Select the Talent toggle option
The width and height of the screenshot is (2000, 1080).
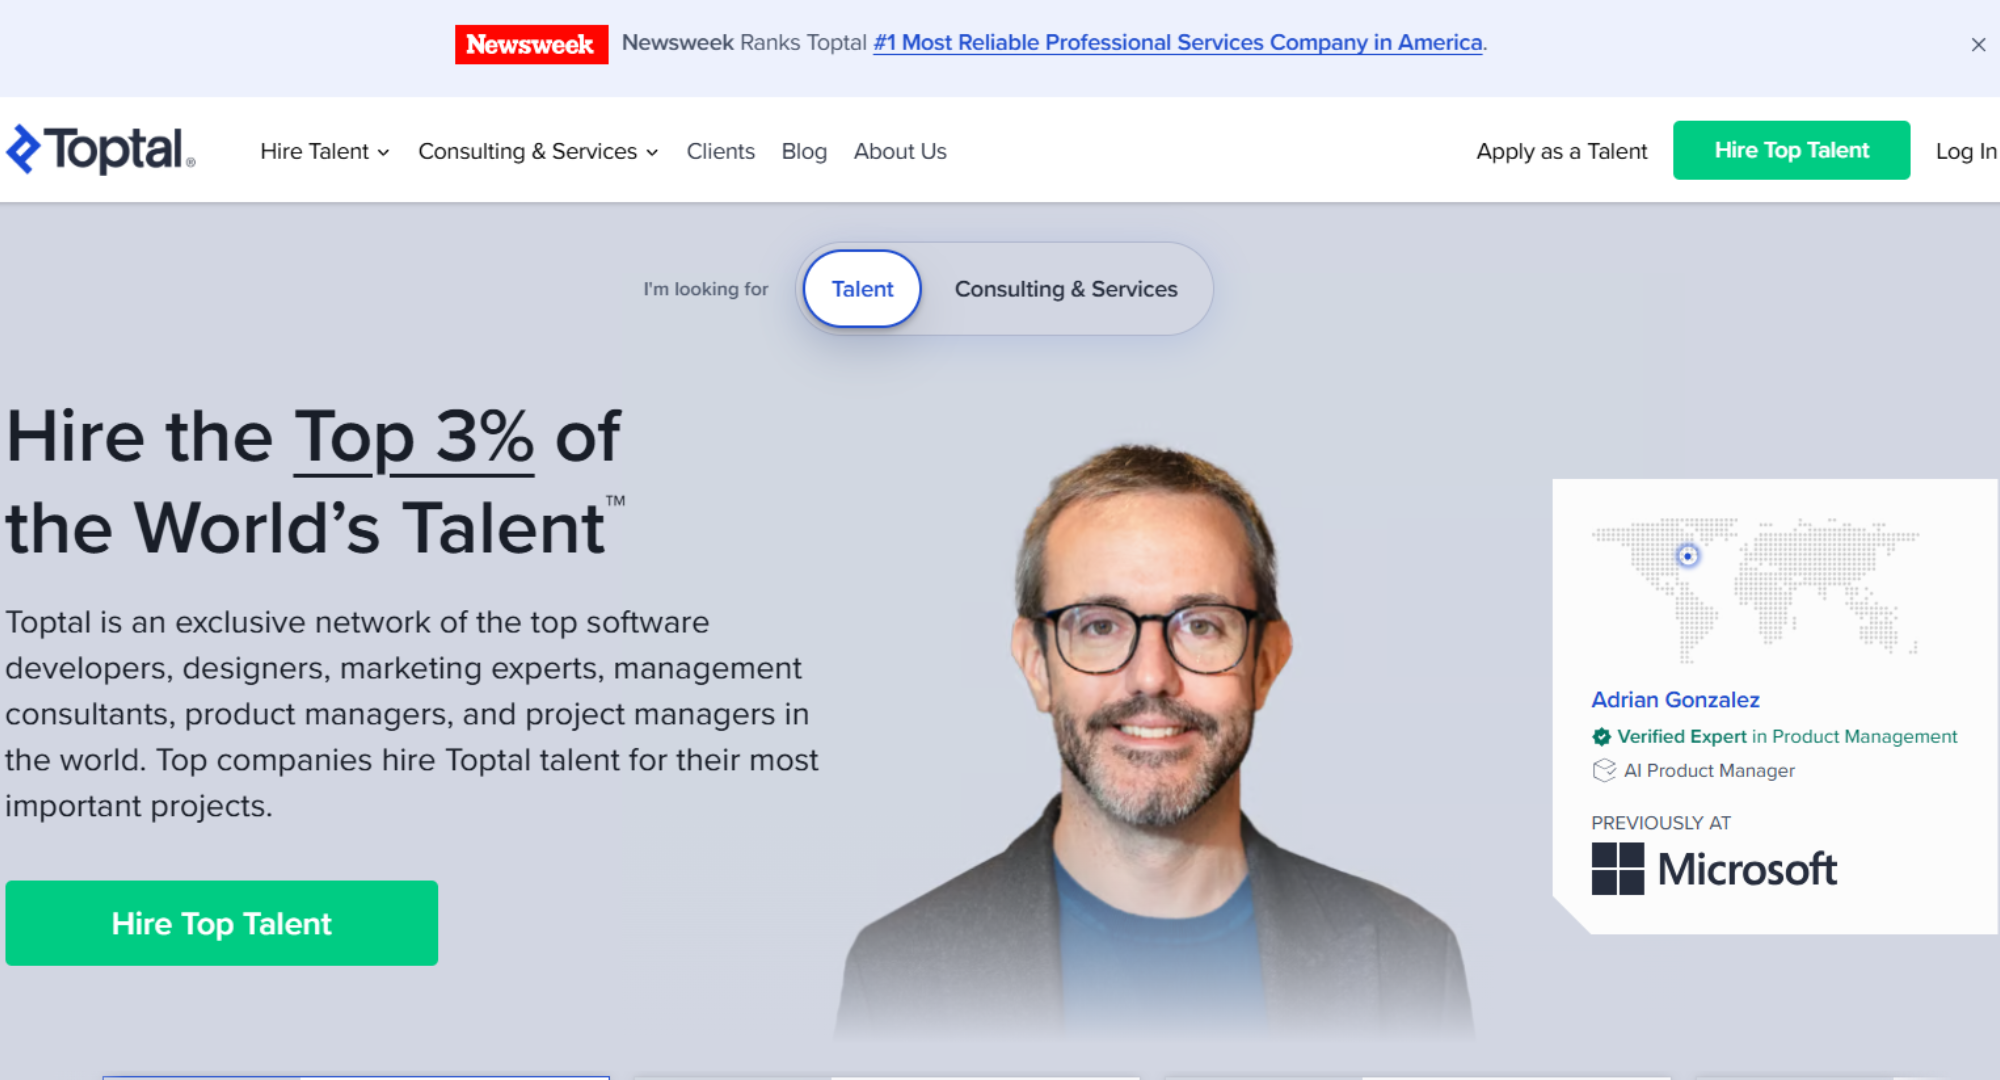tap(862, 289)
